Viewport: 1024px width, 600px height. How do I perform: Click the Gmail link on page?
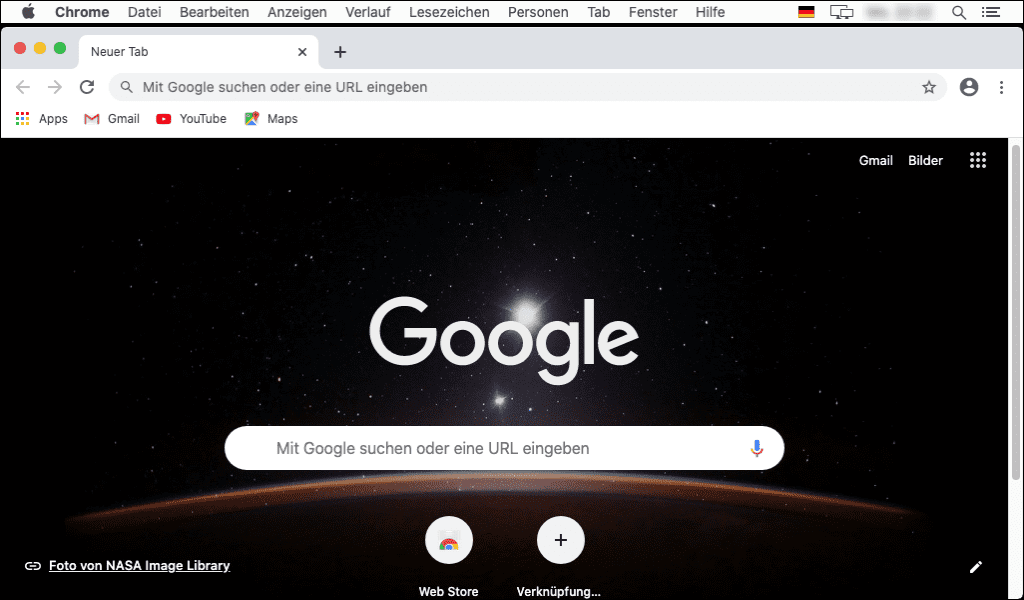(875, 161)
